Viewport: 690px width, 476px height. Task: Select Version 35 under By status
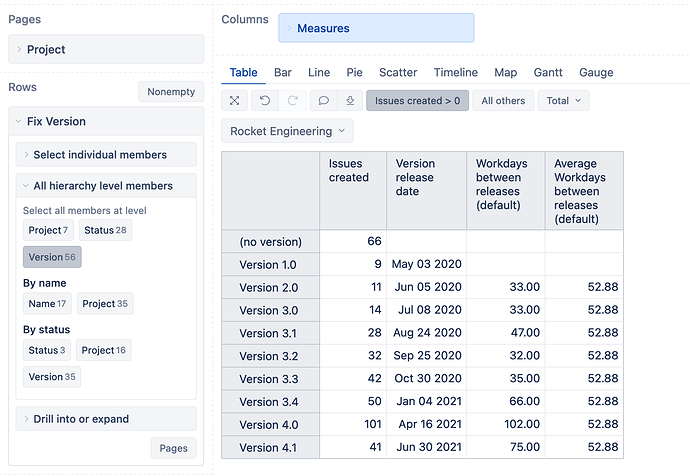coord(52,377)
